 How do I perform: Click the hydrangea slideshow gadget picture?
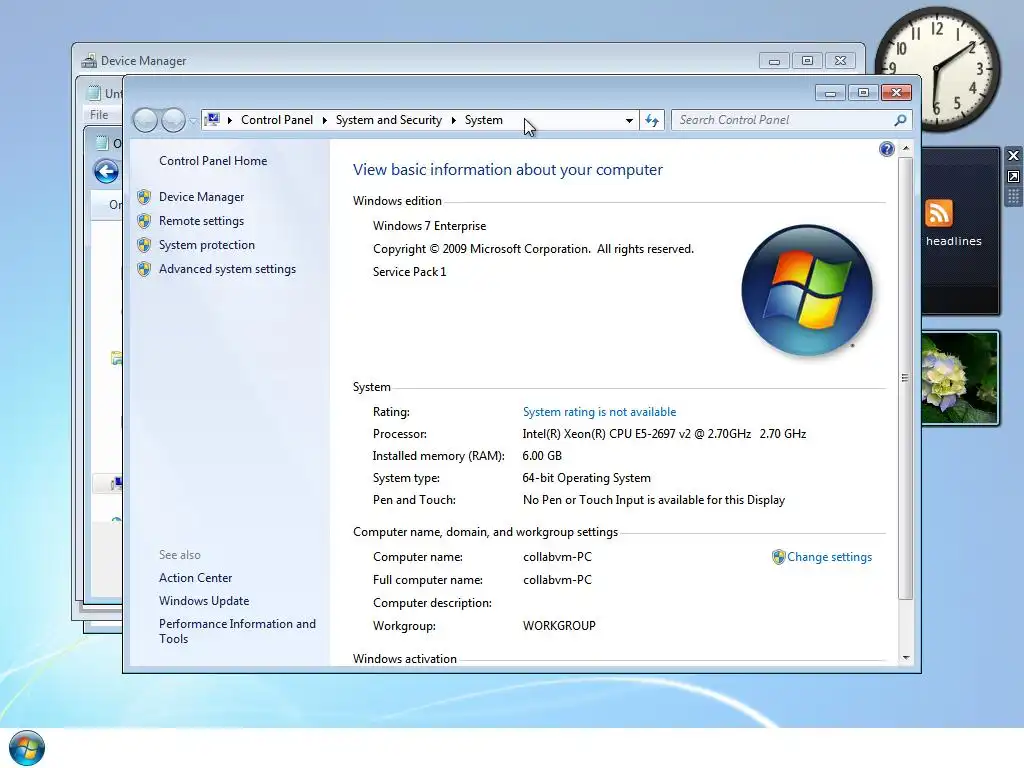[x=959, y=378]
